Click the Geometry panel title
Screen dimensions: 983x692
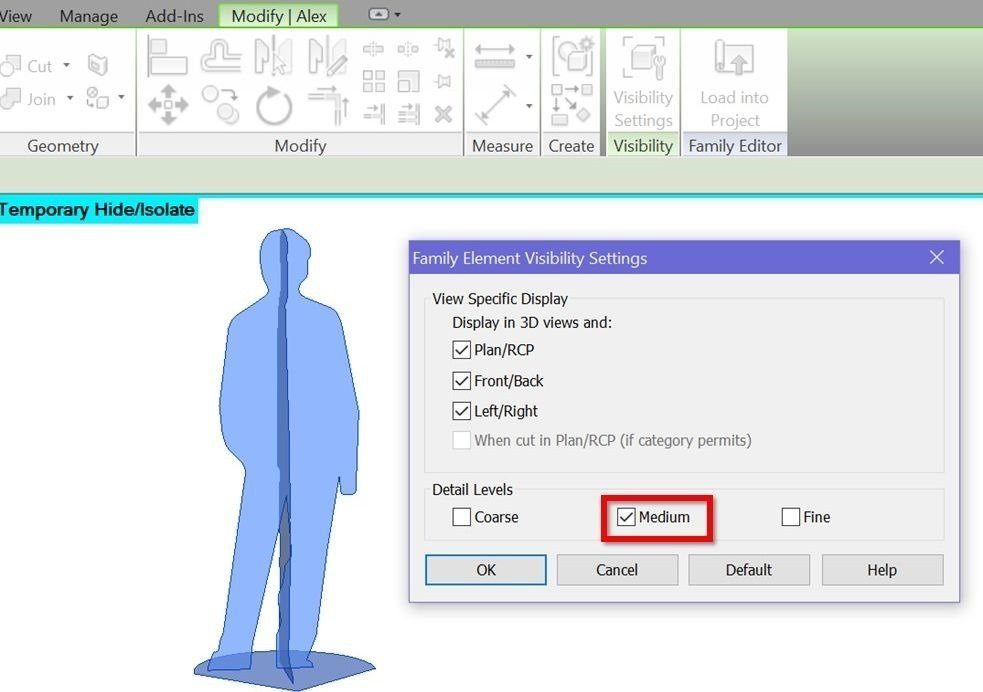[x=63, y=145]
